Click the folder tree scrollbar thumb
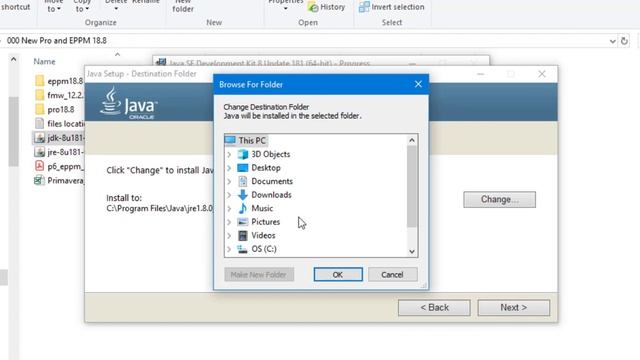 click(x=412, y=187)
